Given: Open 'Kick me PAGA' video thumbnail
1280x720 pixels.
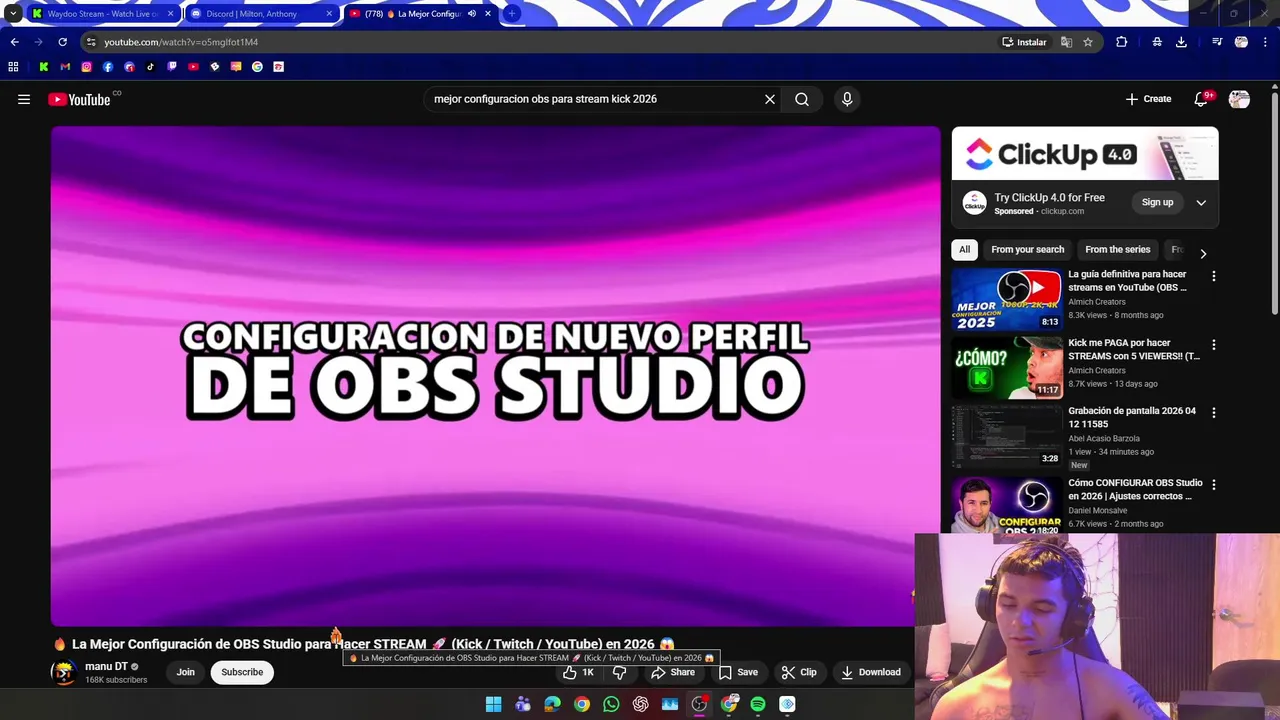Looking at the screenshot, I should (1006, 368).
